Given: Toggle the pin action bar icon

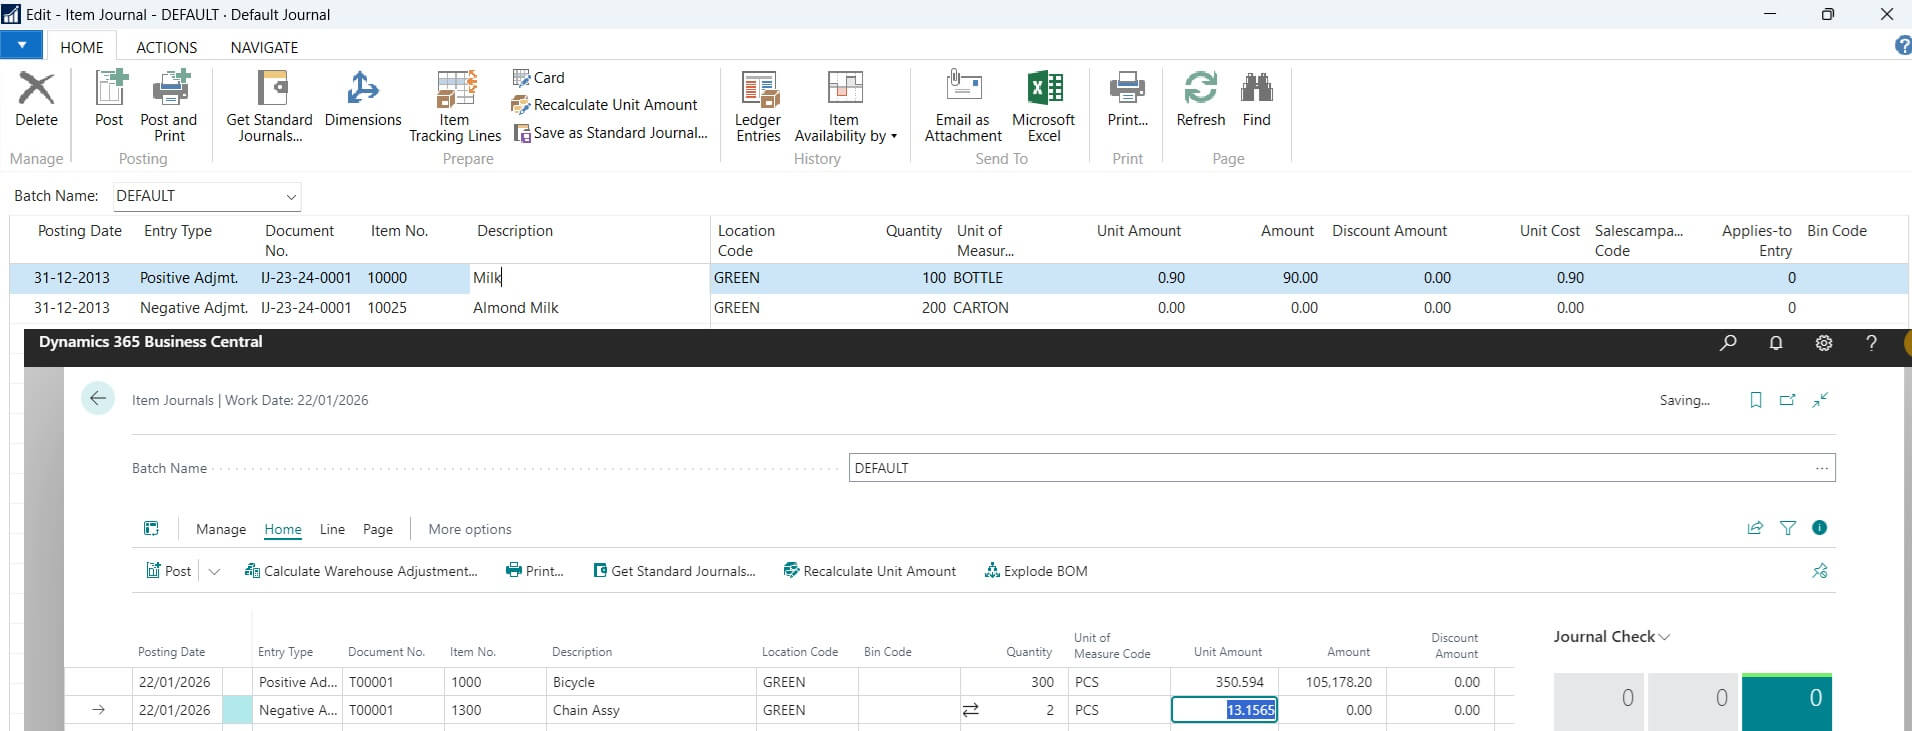Looking at the screenshot, I should click(1819, 571).
